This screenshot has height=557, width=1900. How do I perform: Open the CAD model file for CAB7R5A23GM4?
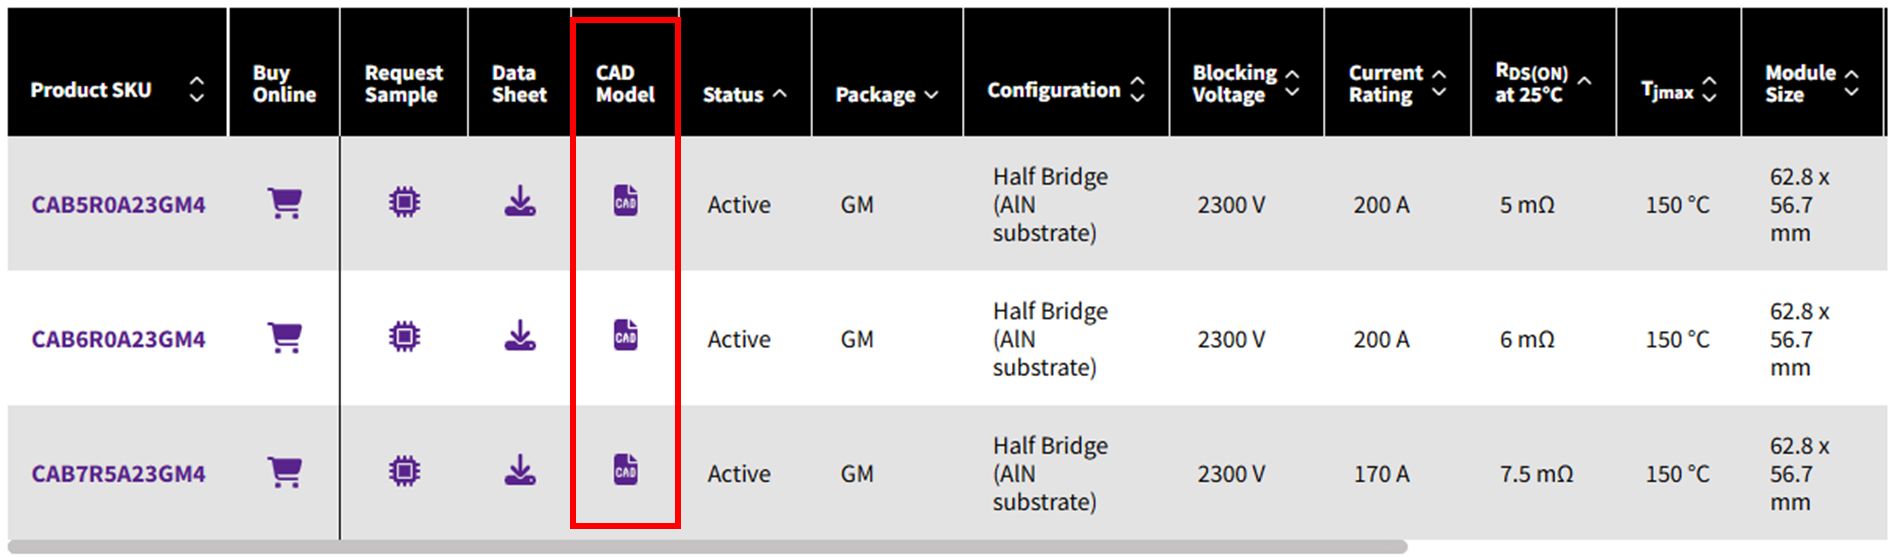point(626,469)
